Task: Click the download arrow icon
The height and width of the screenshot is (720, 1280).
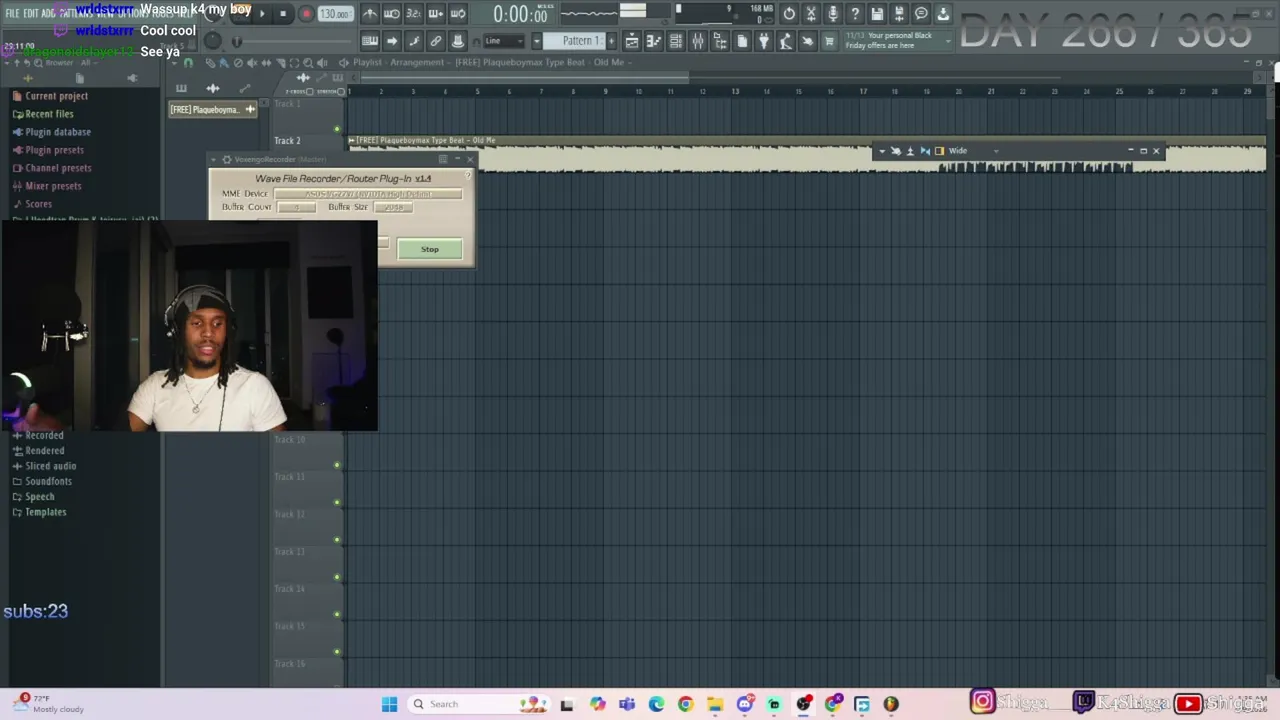Action: [943, 14]
